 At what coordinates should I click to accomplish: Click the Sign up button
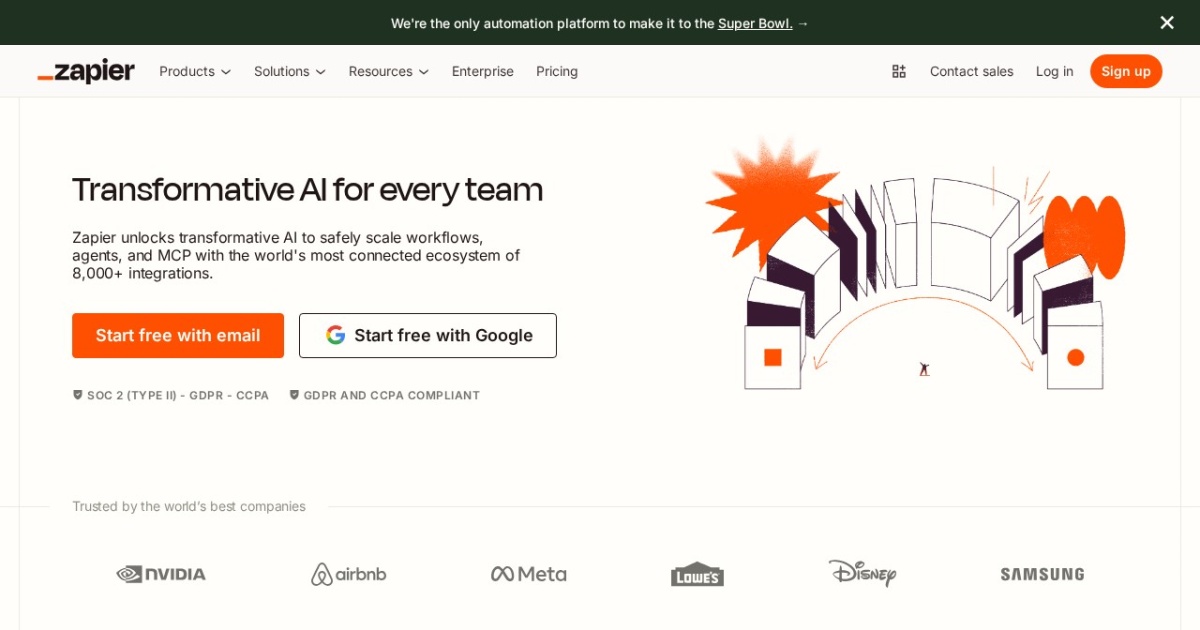tap(1126, 71)
